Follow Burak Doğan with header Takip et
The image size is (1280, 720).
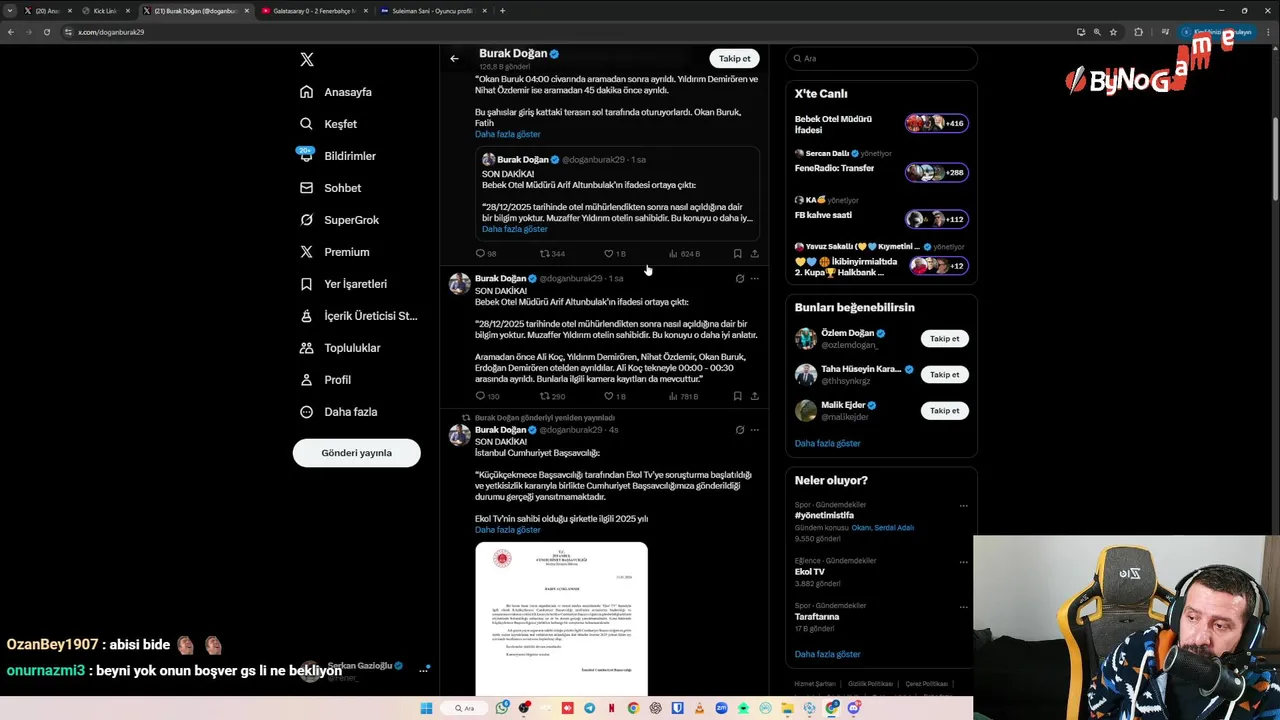pyautogui.click(x=734, y=58)
